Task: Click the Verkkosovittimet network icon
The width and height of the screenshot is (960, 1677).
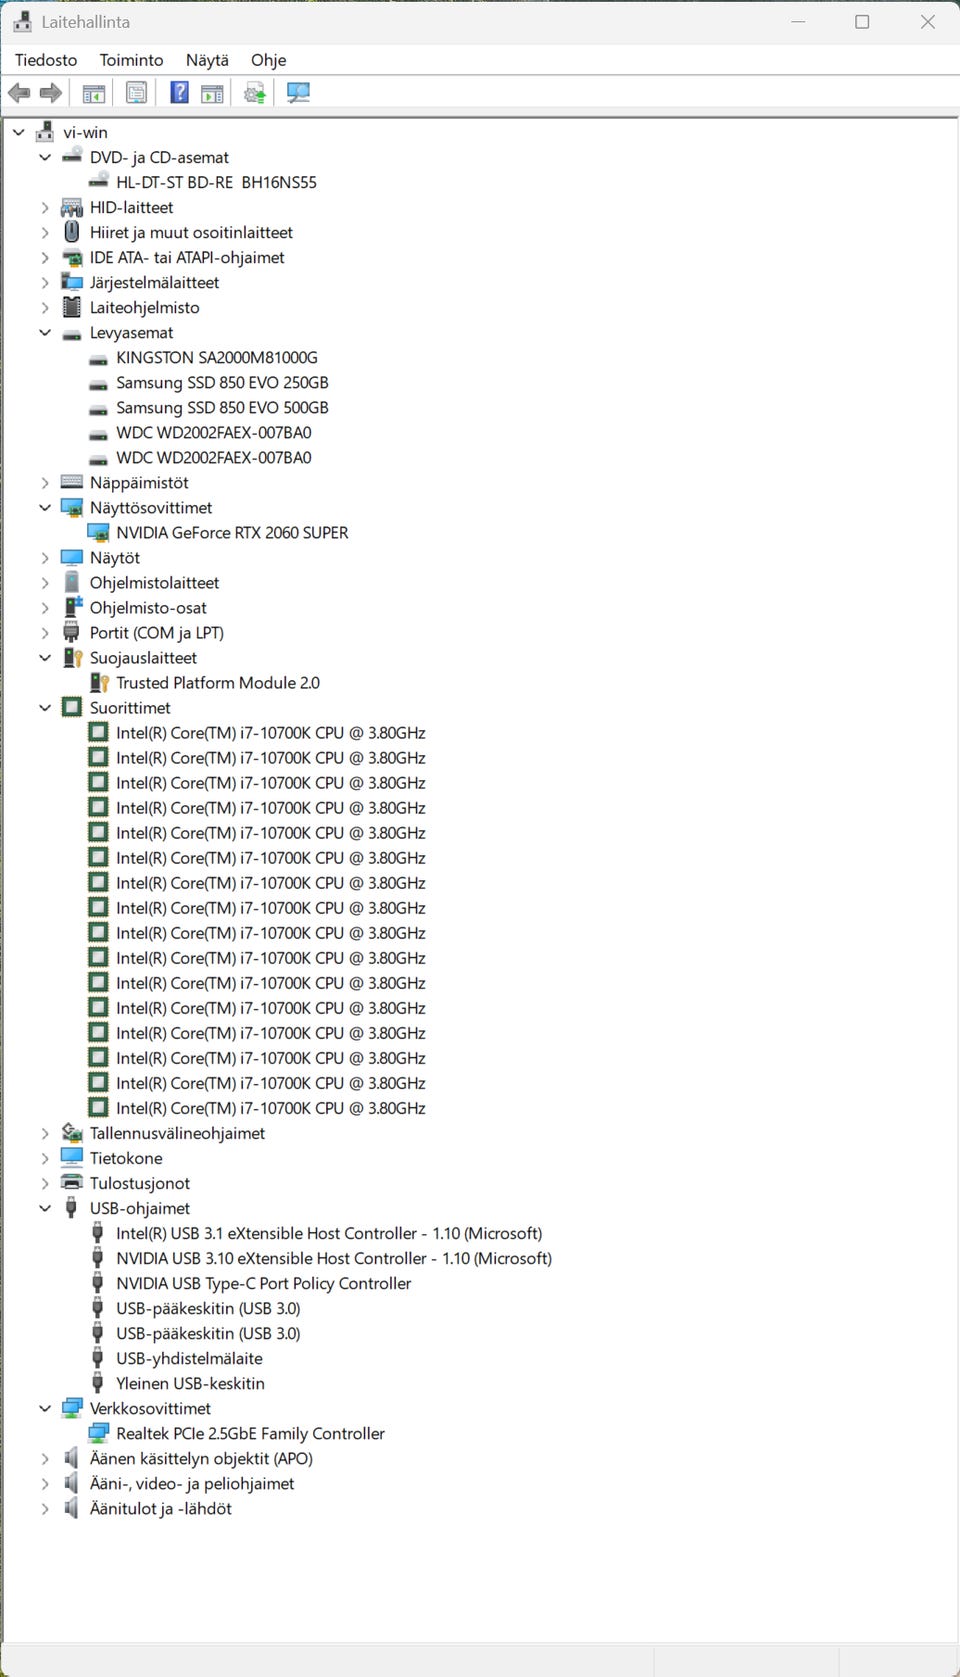Action: (72, 1408)
